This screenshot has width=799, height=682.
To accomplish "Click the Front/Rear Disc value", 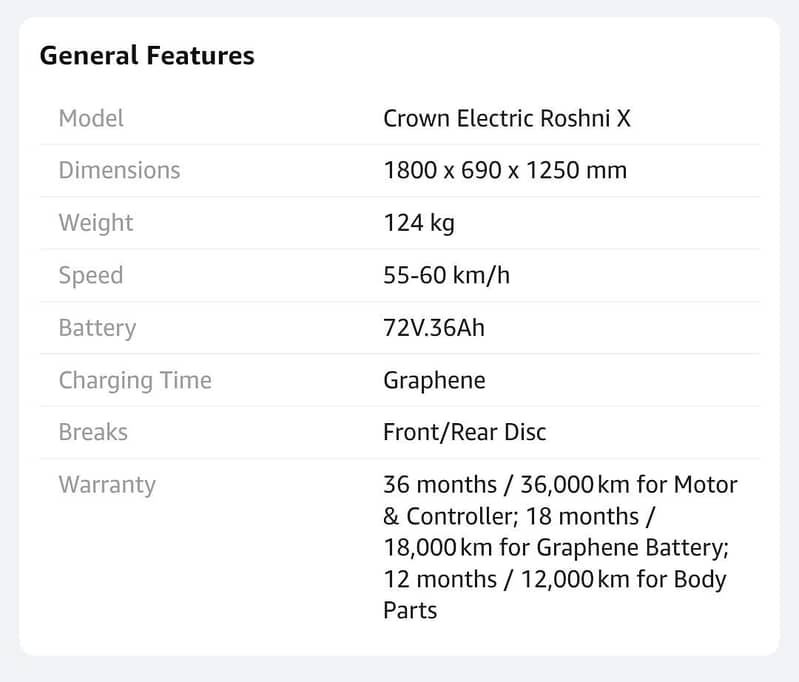I will click(x=465, y=432).
